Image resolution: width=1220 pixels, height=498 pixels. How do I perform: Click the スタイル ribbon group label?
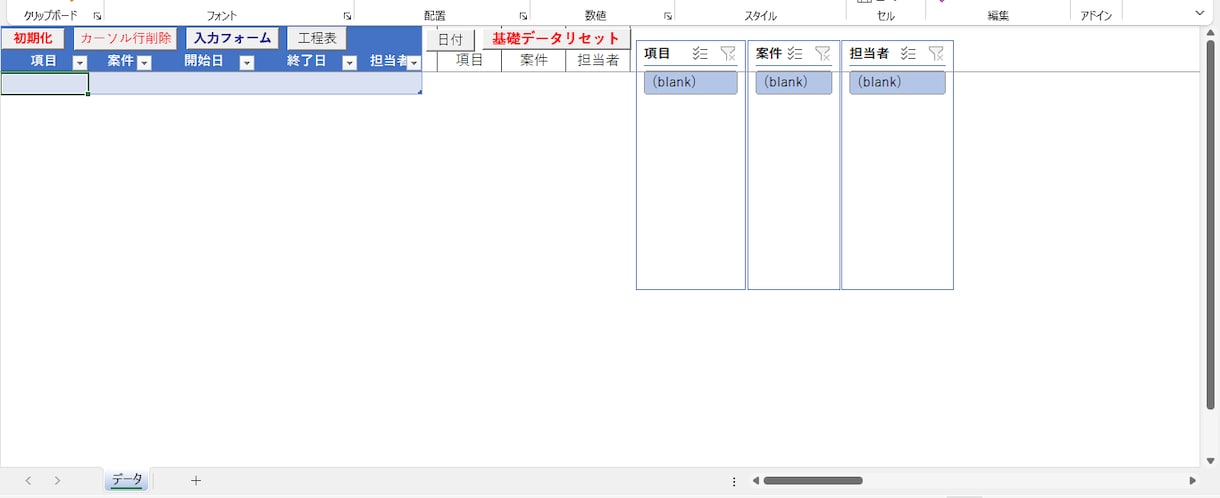(x=760, y=16)
